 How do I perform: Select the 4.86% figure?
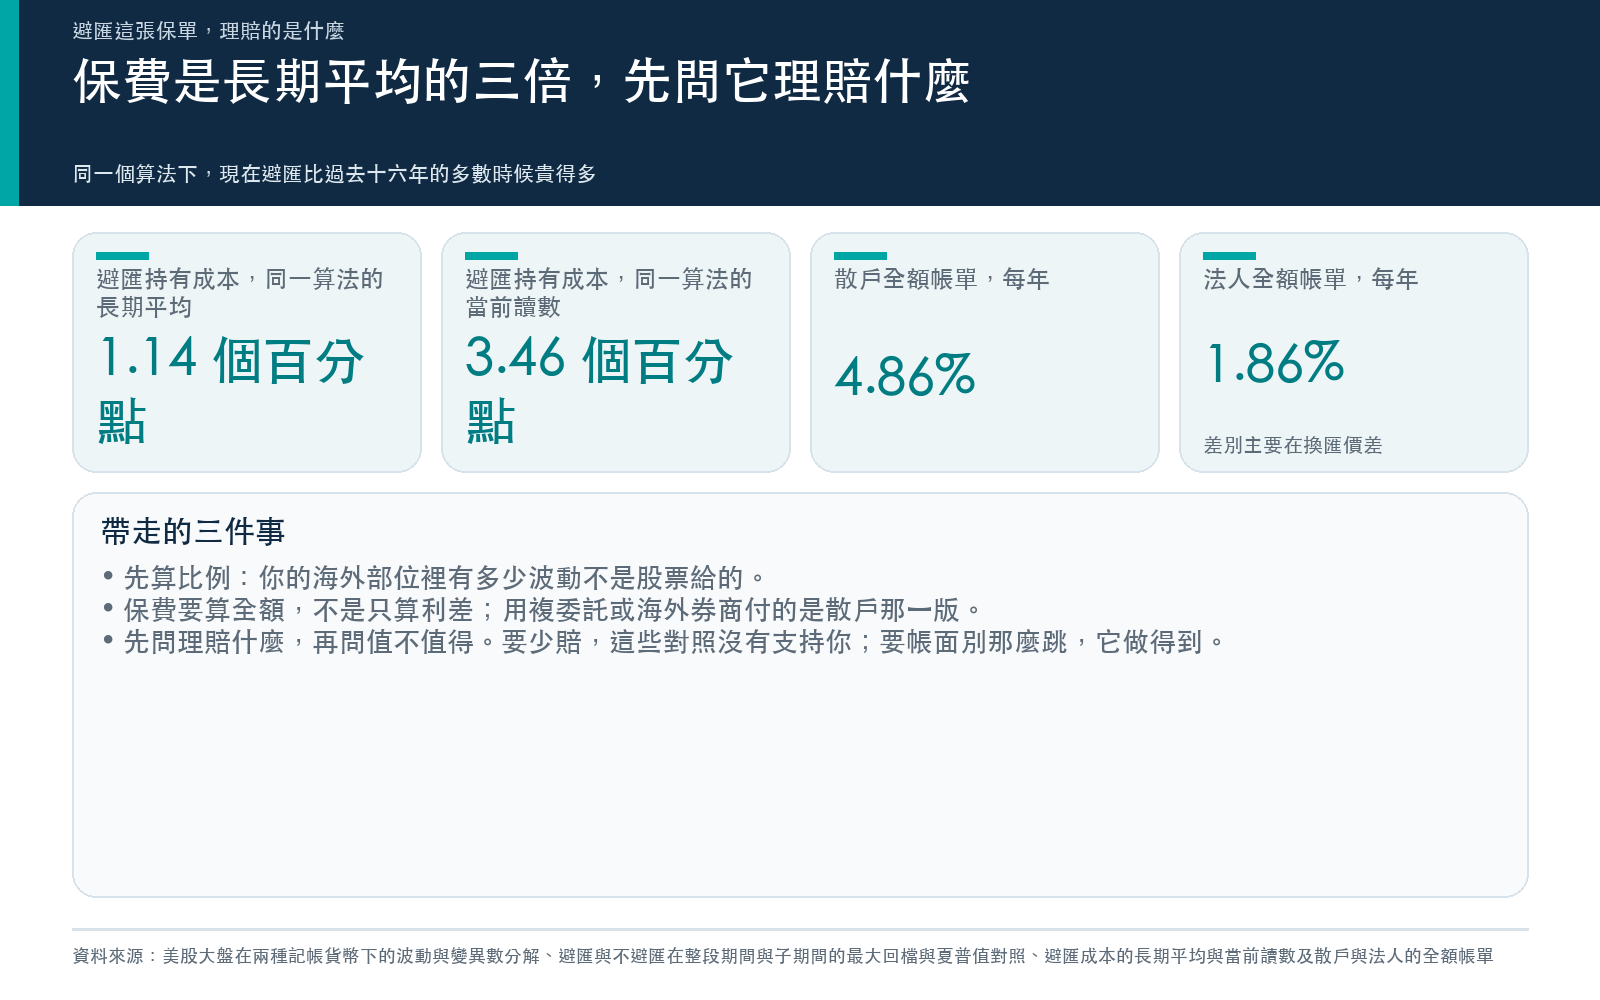pyautogui.click(x=905, y=376)
